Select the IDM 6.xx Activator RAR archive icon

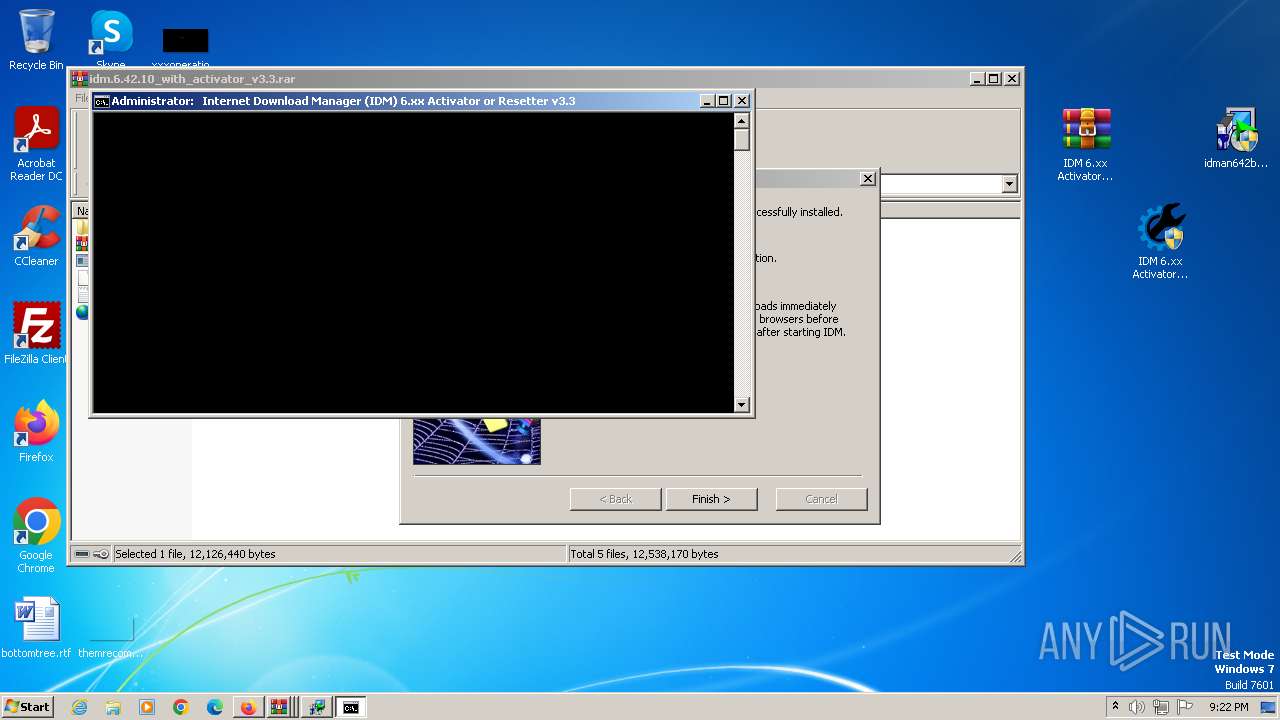(x=1086, y=144)
